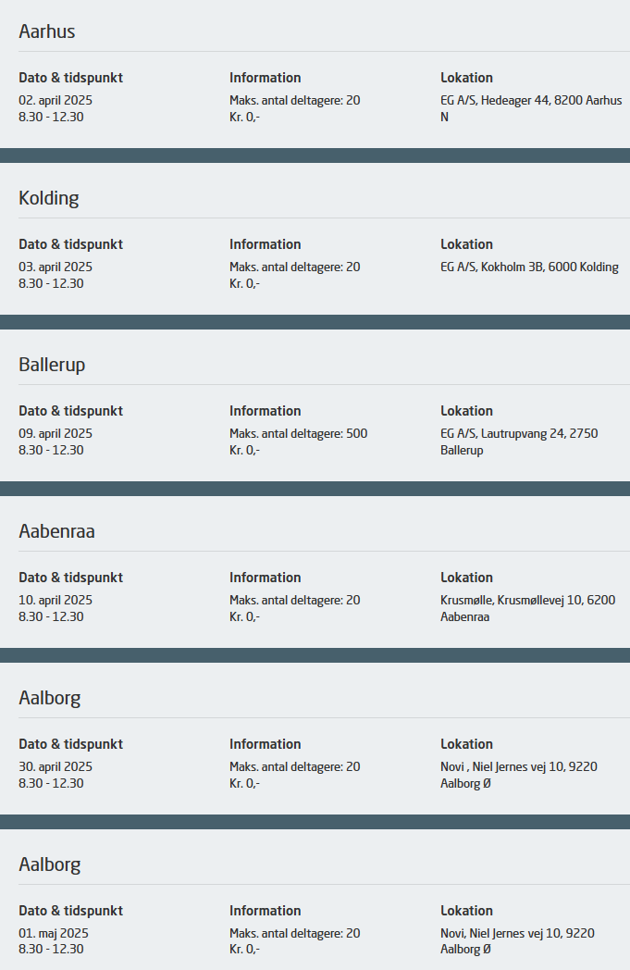Click the Information label in Aarhus section
Screen dimensions: 630x970
(265, 78)
